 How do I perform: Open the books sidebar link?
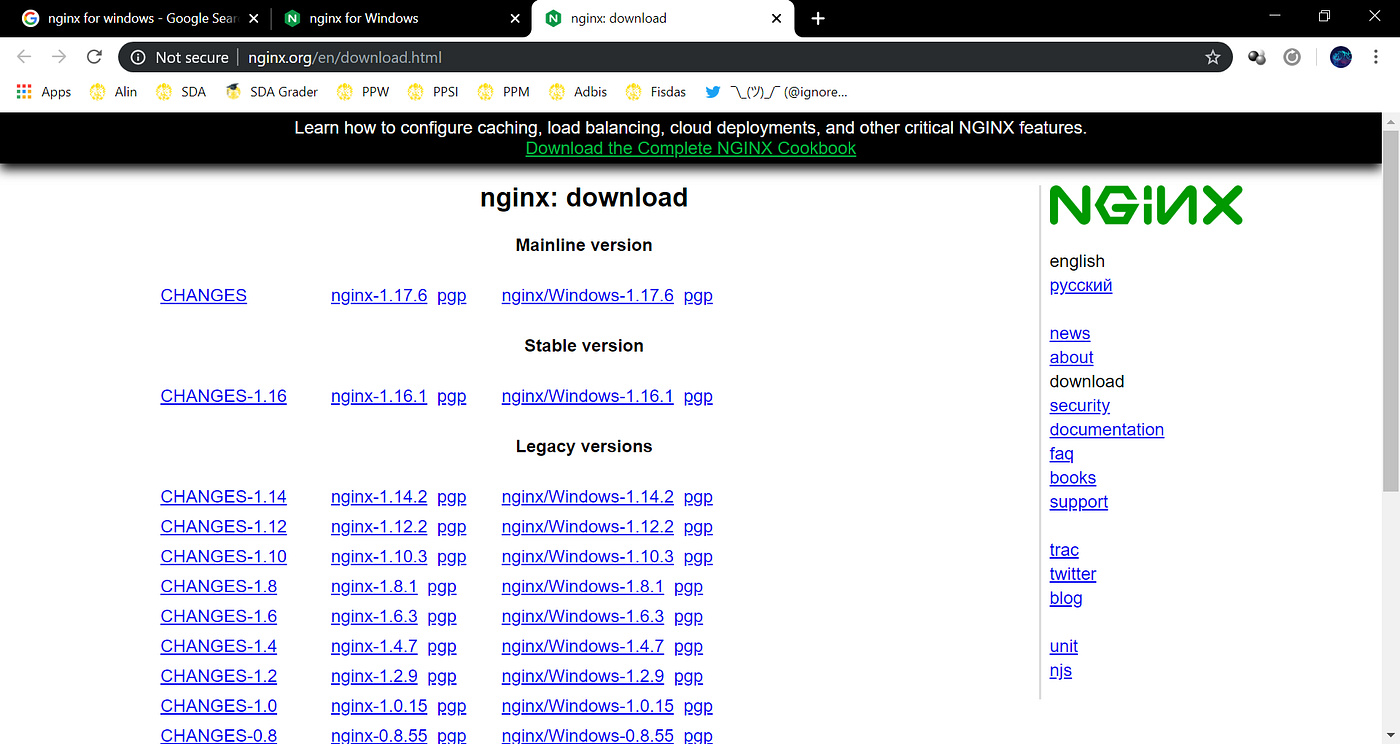point(1072,478)
